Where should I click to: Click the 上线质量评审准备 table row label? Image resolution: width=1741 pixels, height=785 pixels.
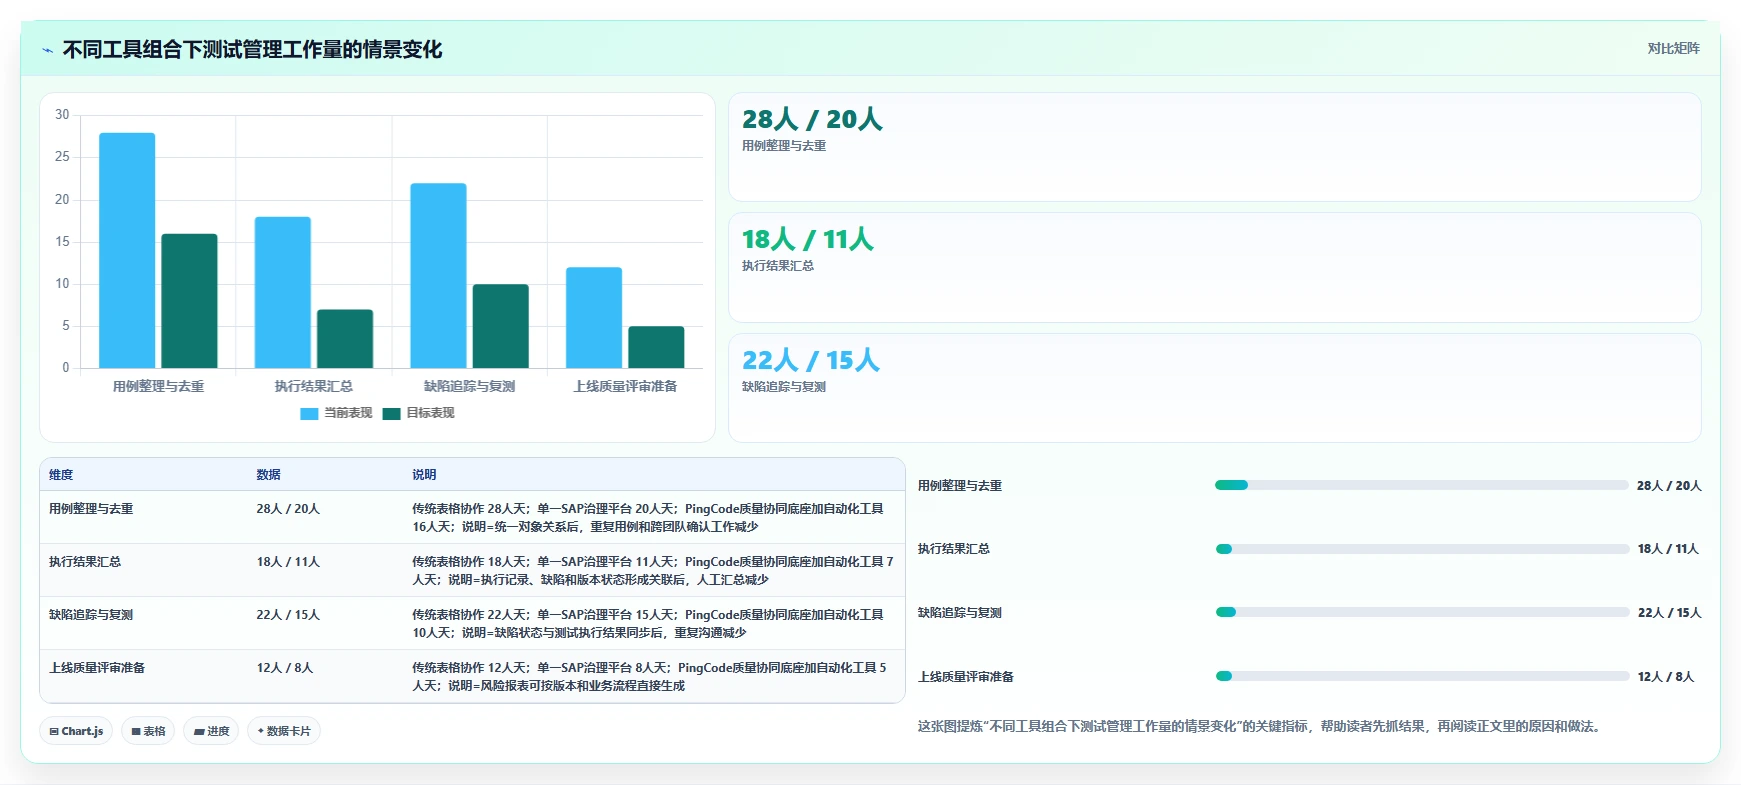coord(97,668)
